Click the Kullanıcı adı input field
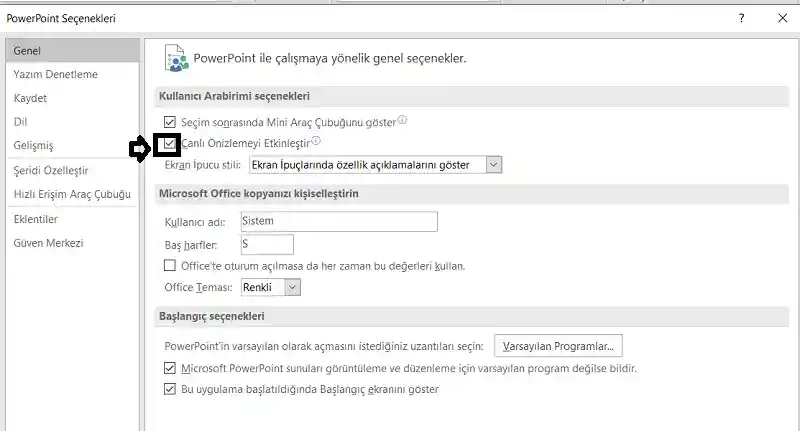Screen dimensions: 800x431 point(339,221)
